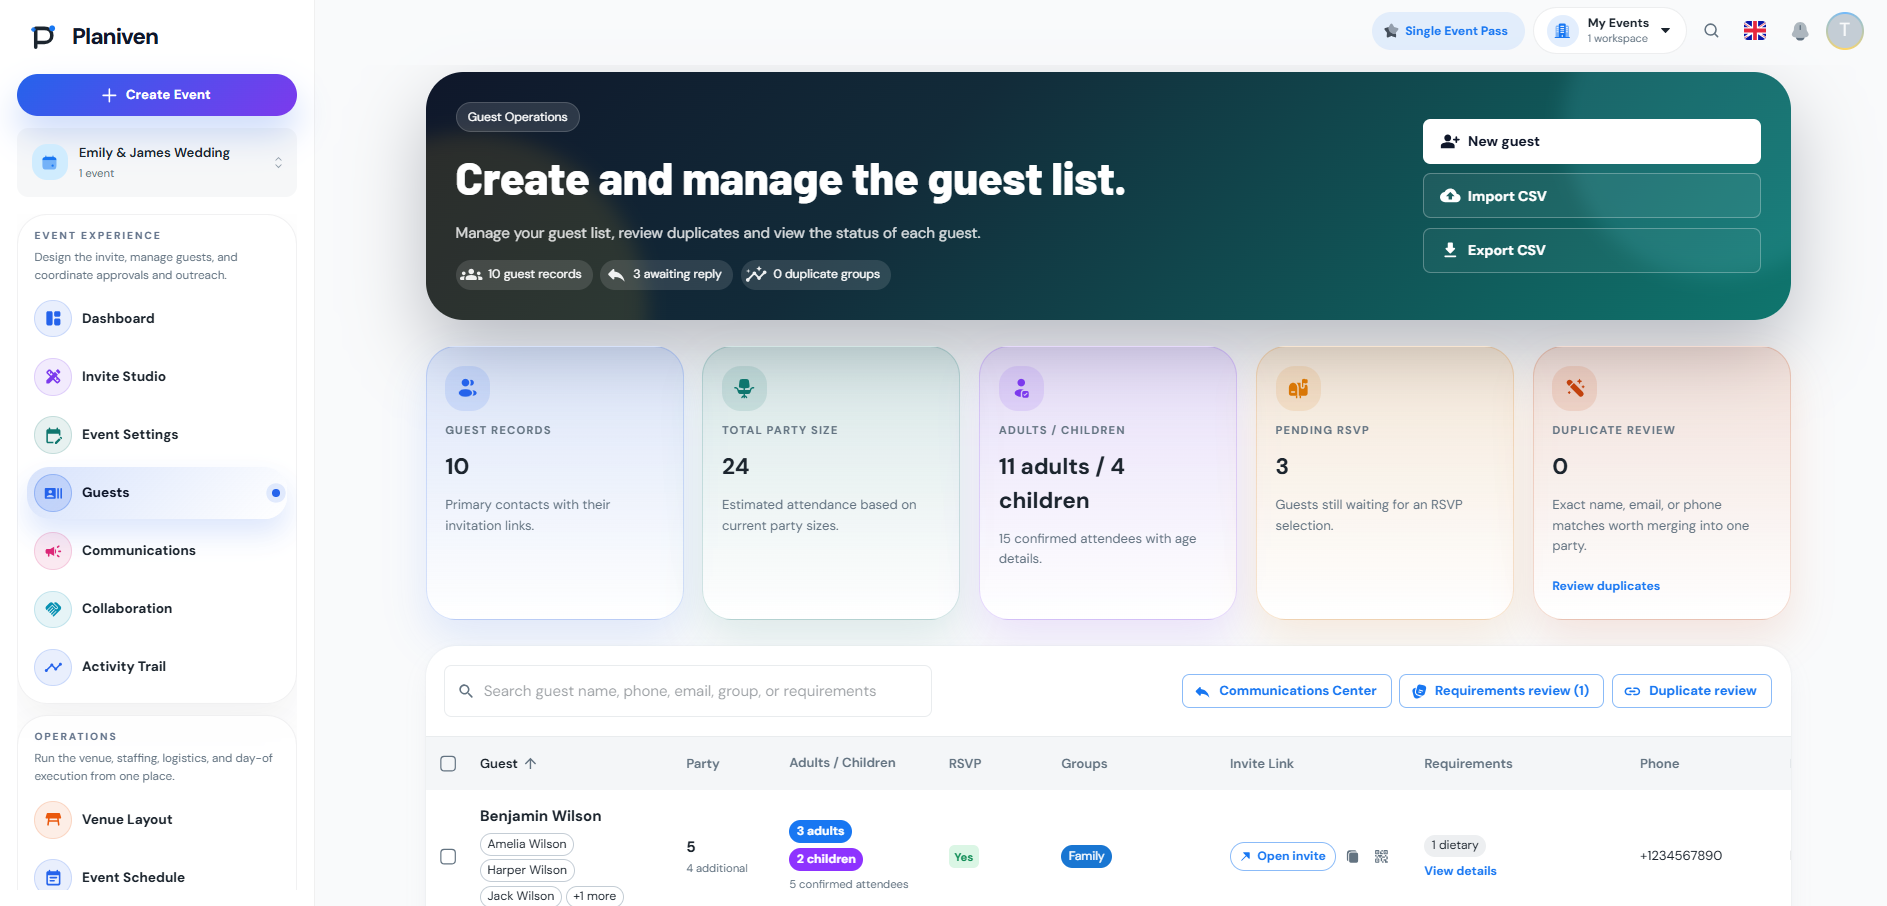Click the Adults / Children card icon
This screenshot has height=906, width=1887.
[1021, 389]
